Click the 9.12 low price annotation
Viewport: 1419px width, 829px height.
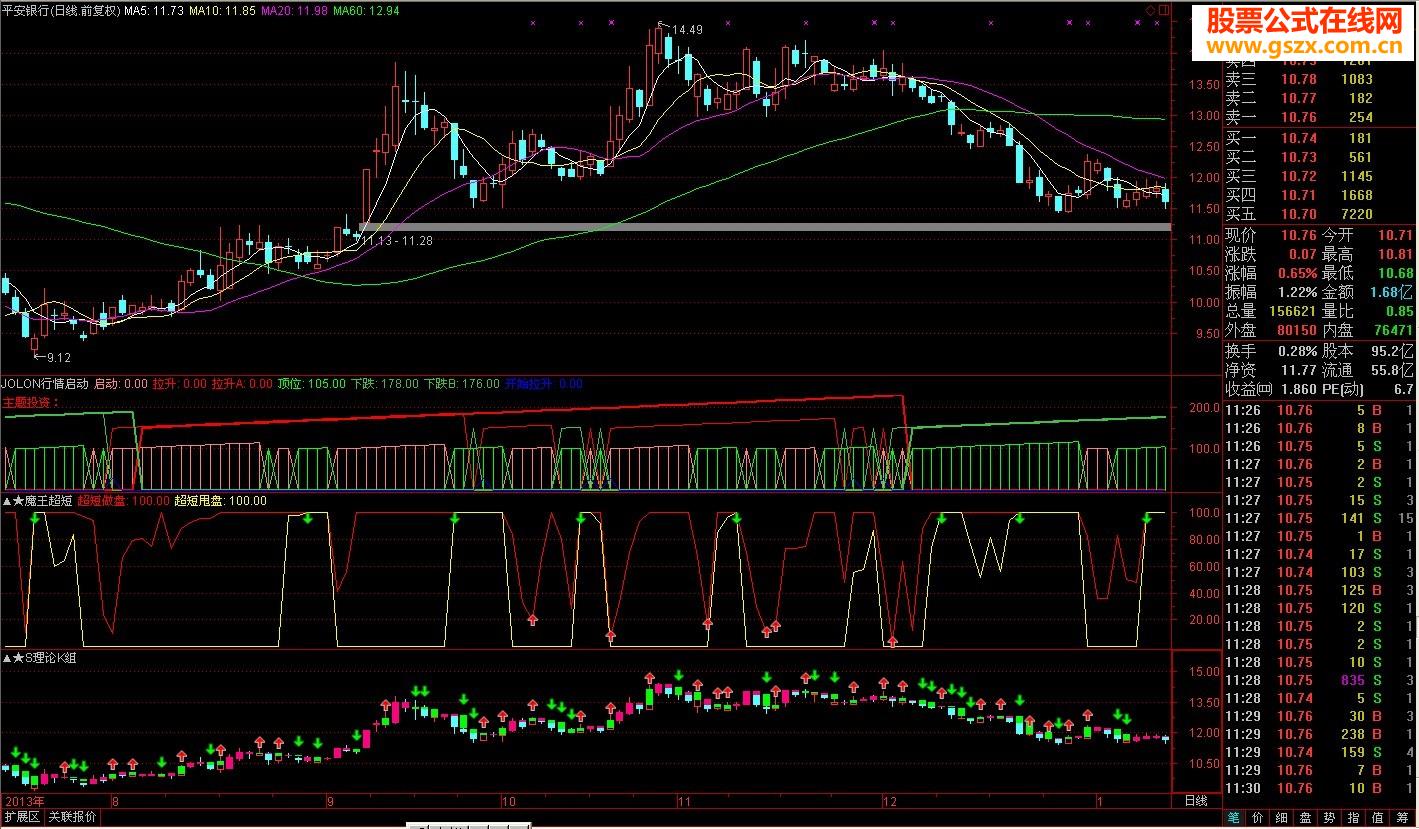point(59,357)
